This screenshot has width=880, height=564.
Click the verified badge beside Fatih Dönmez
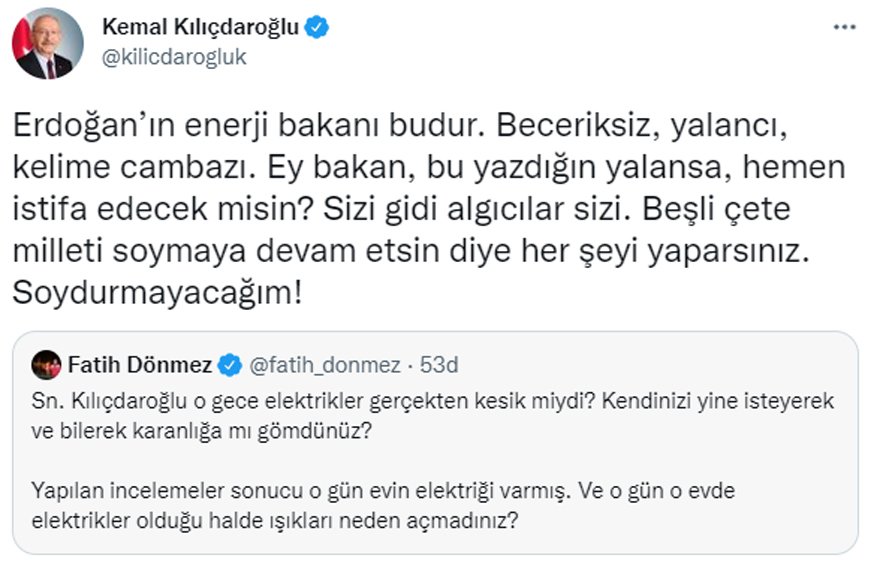tap(229, 365)
